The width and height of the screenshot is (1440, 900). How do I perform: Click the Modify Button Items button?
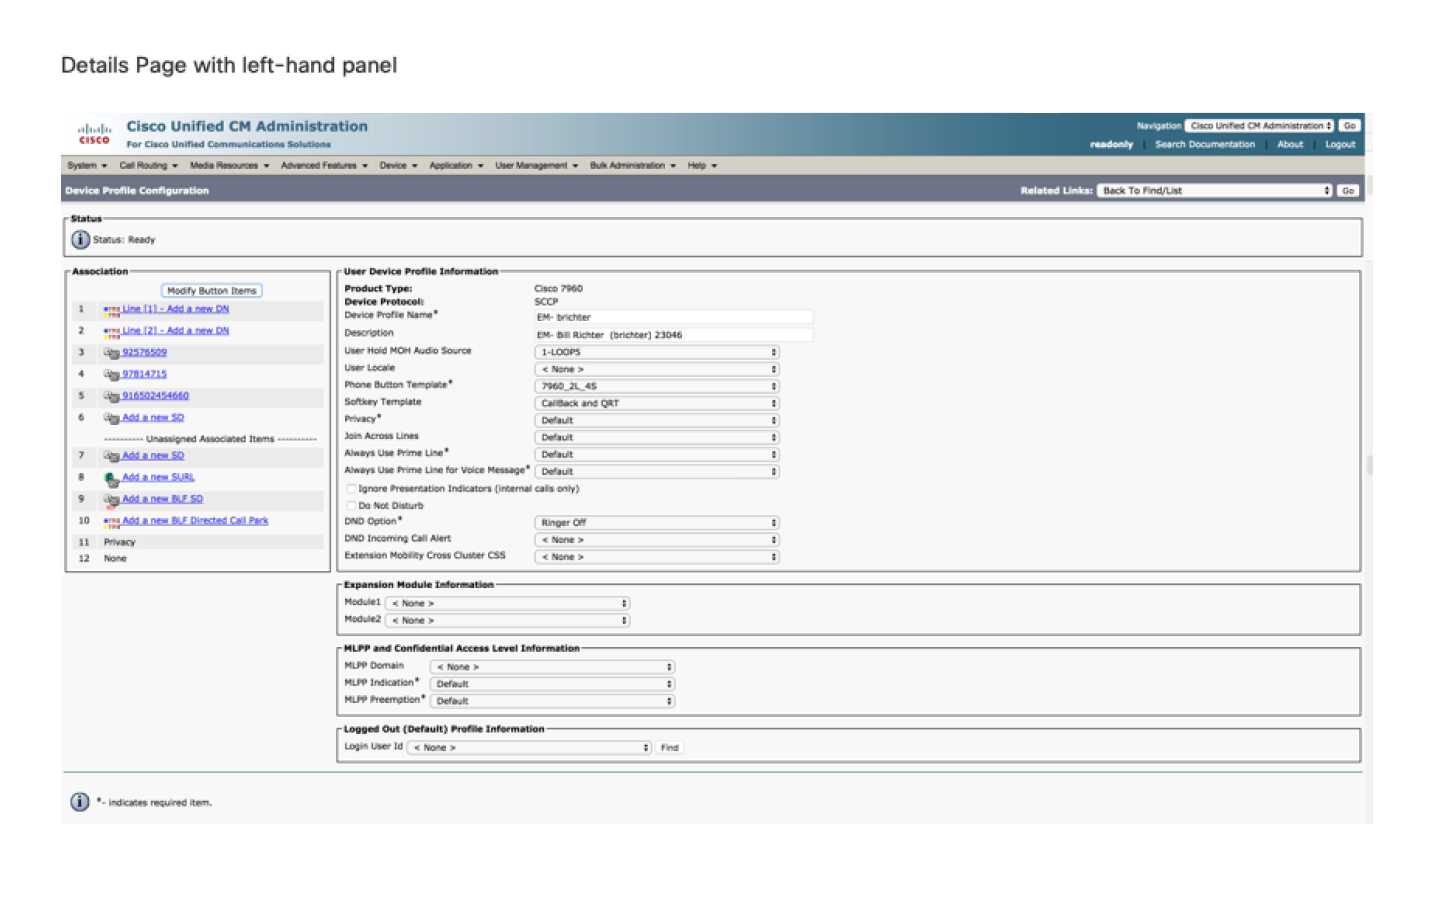[212, 291]
